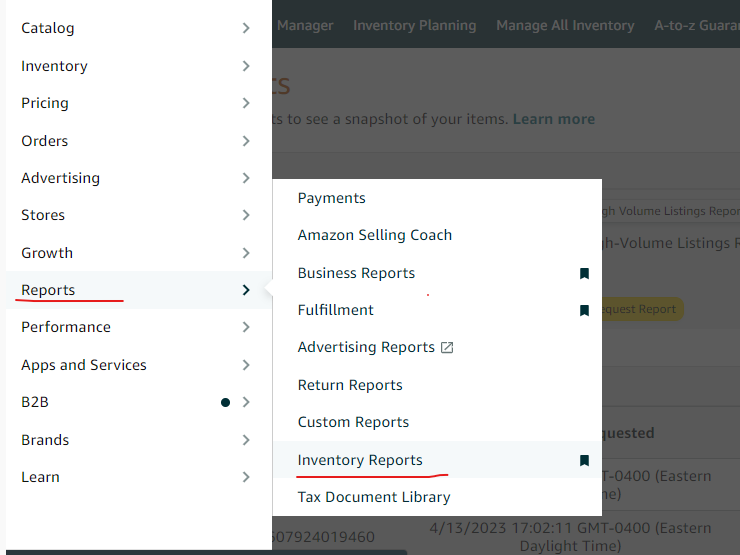This screenshot has width=740, height=555.
Task: Open the Learn menu entry
Action: [x=40, y=477]
